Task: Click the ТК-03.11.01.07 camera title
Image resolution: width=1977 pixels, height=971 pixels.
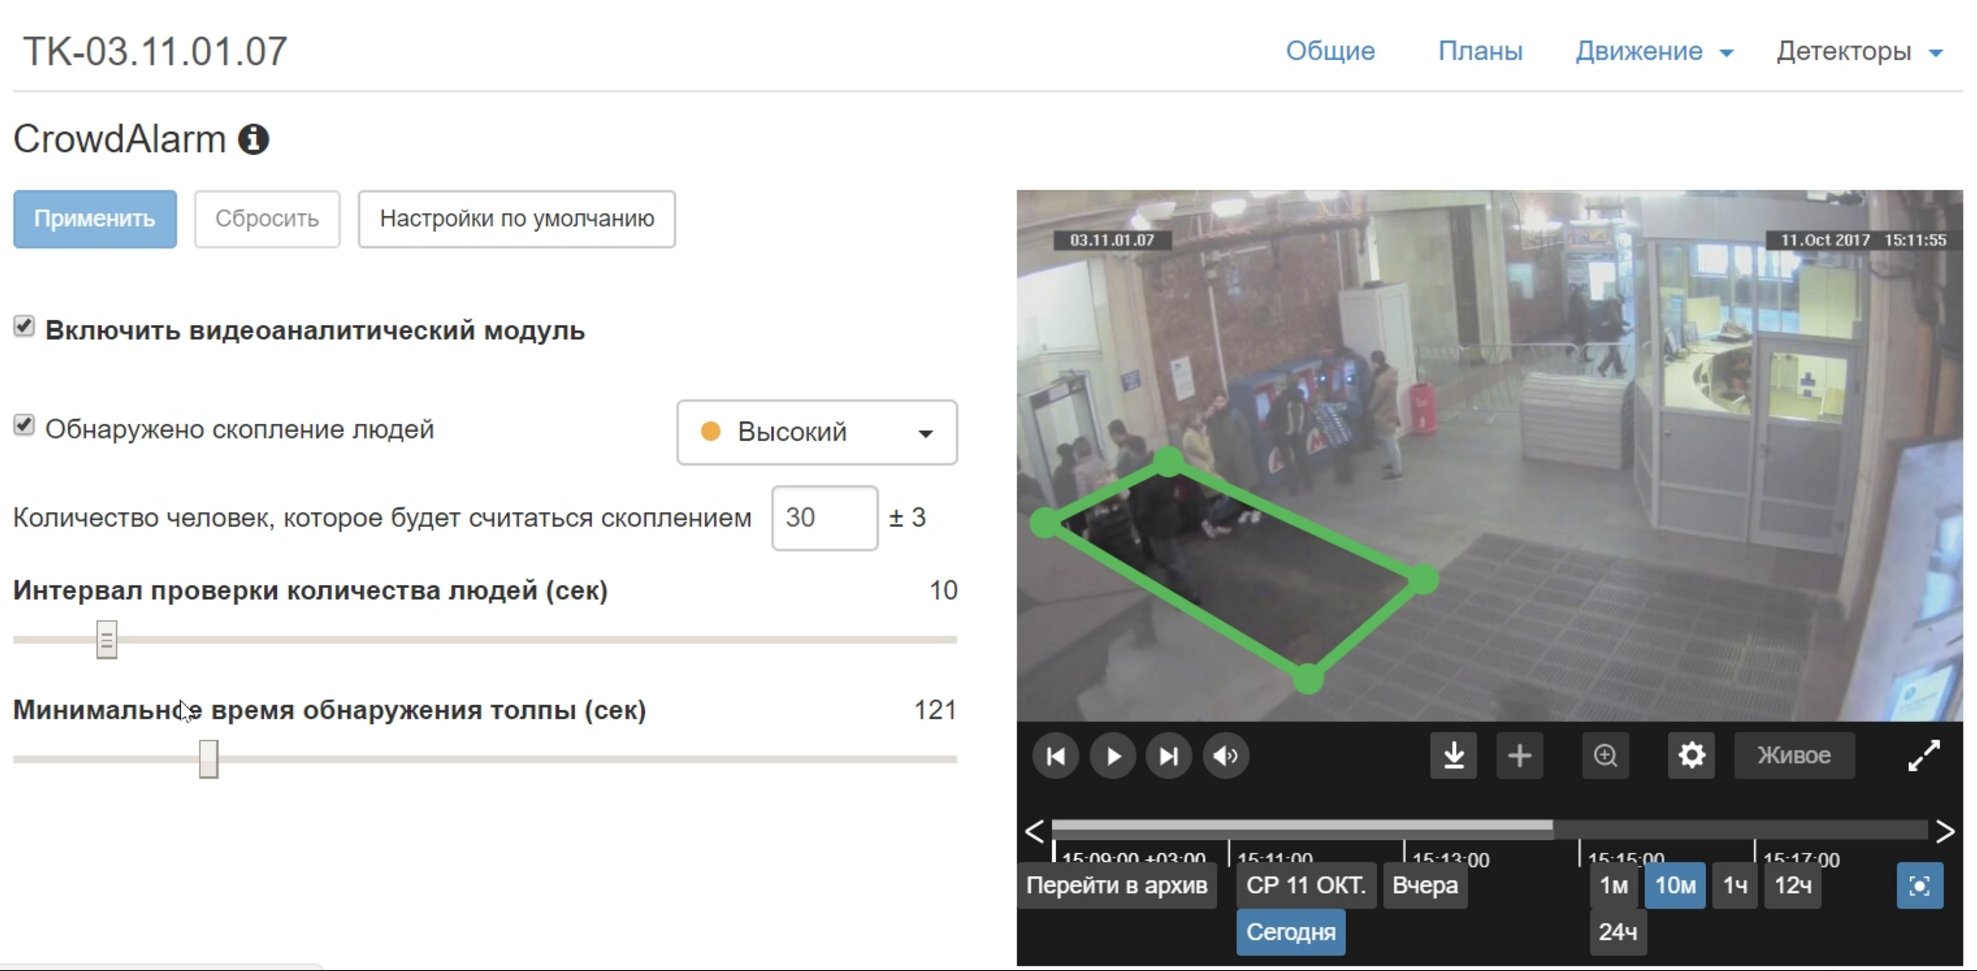Action: (155, 51)
